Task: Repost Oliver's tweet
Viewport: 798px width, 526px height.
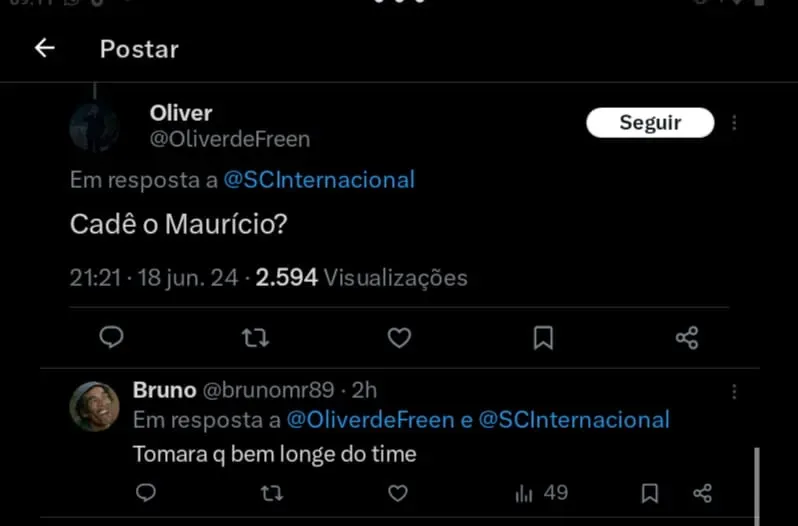Action: pos(256,338)
